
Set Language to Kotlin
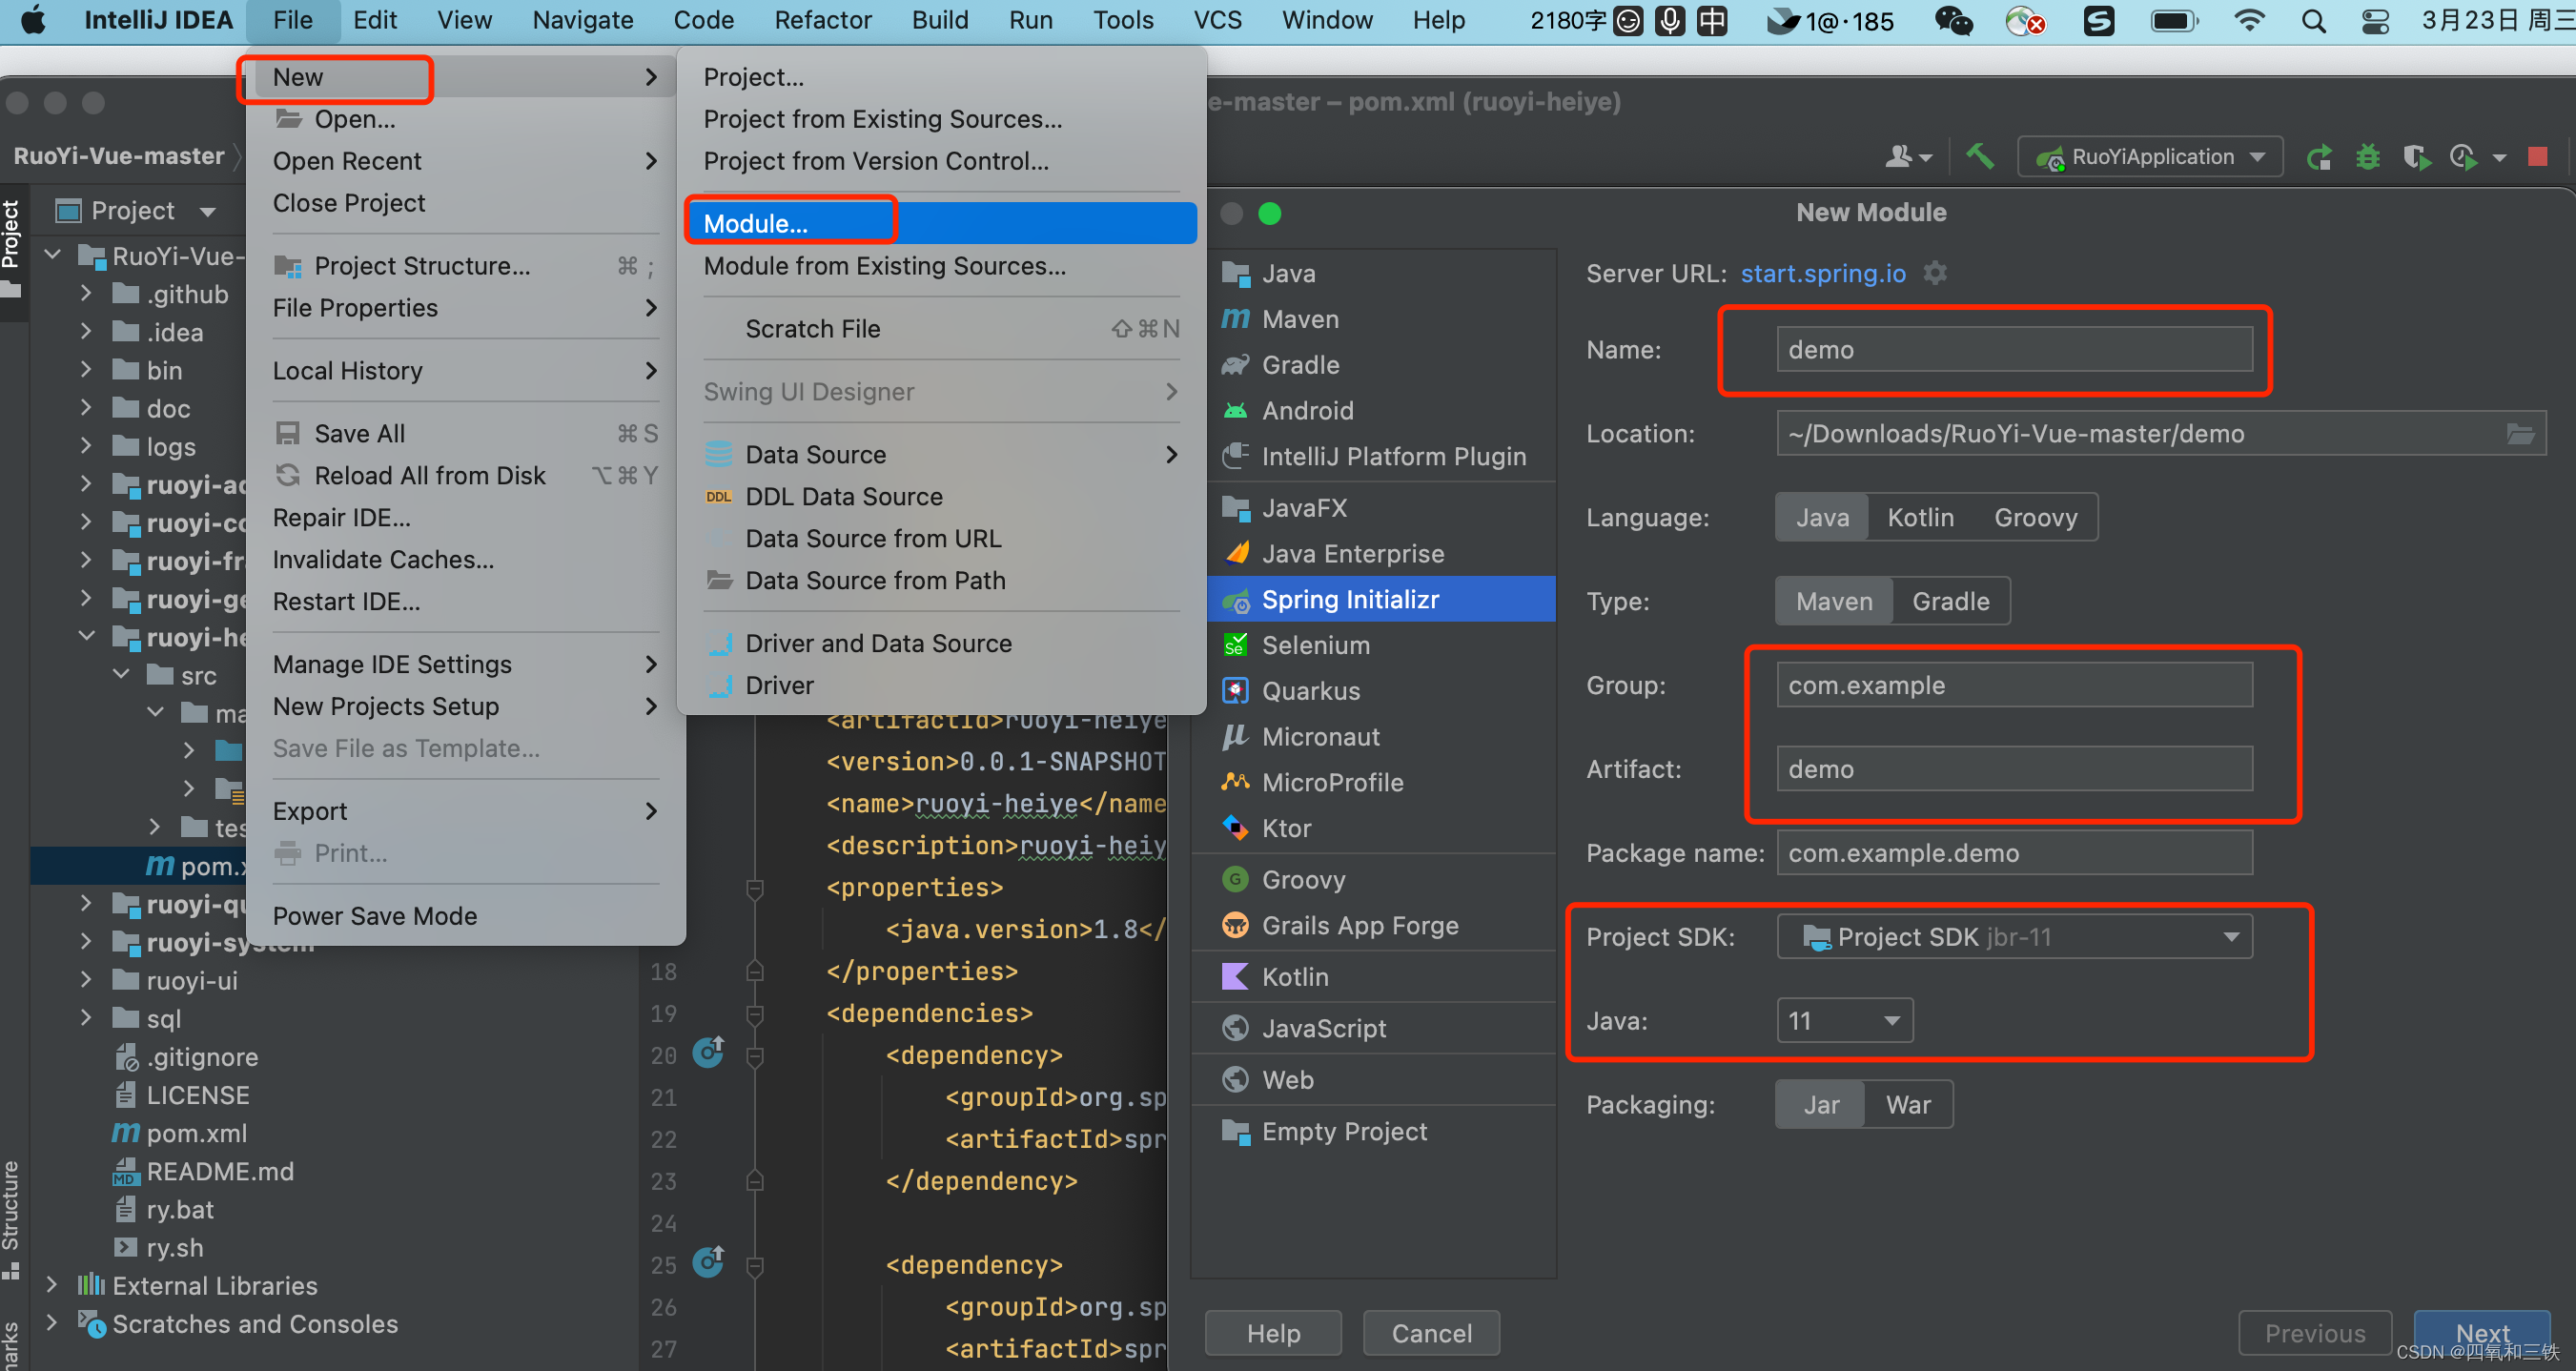1920,517
